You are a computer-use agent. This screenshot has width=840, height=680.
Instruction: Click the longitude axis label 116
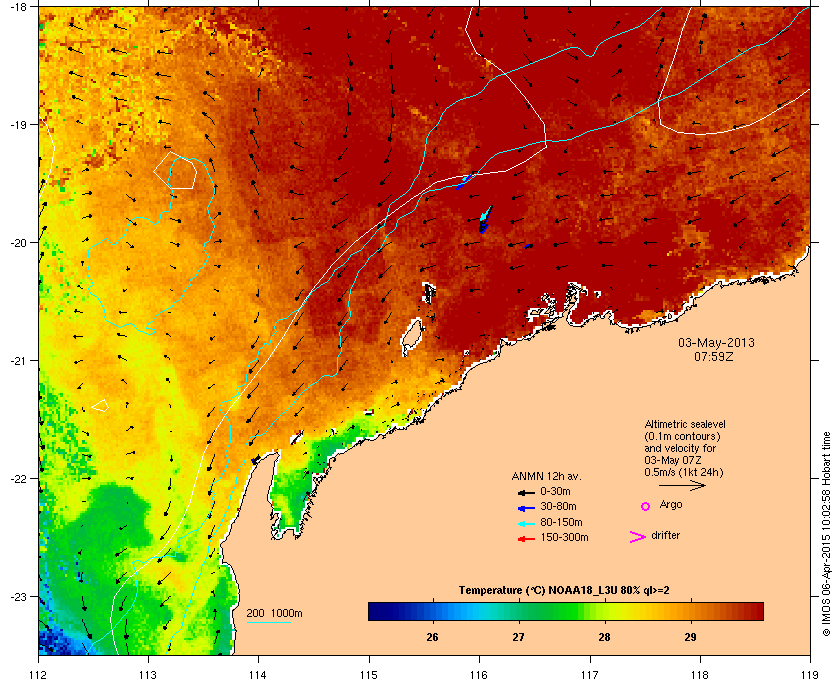point(479,675)
